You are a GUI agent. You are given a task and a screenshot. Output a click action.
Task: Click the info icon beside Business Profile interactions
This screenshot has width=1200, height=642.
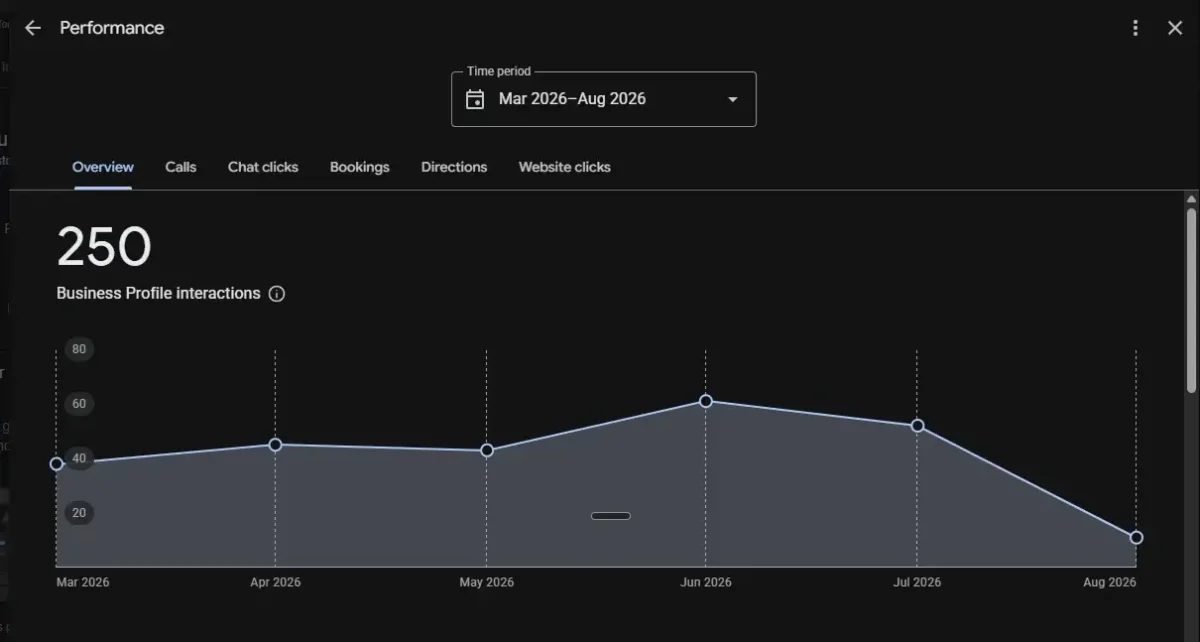277,294
